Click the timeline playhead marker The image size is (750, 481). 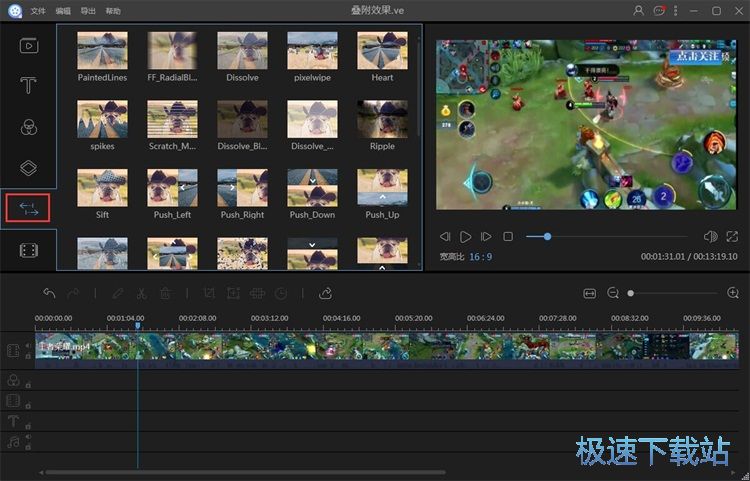click(138, 326)
